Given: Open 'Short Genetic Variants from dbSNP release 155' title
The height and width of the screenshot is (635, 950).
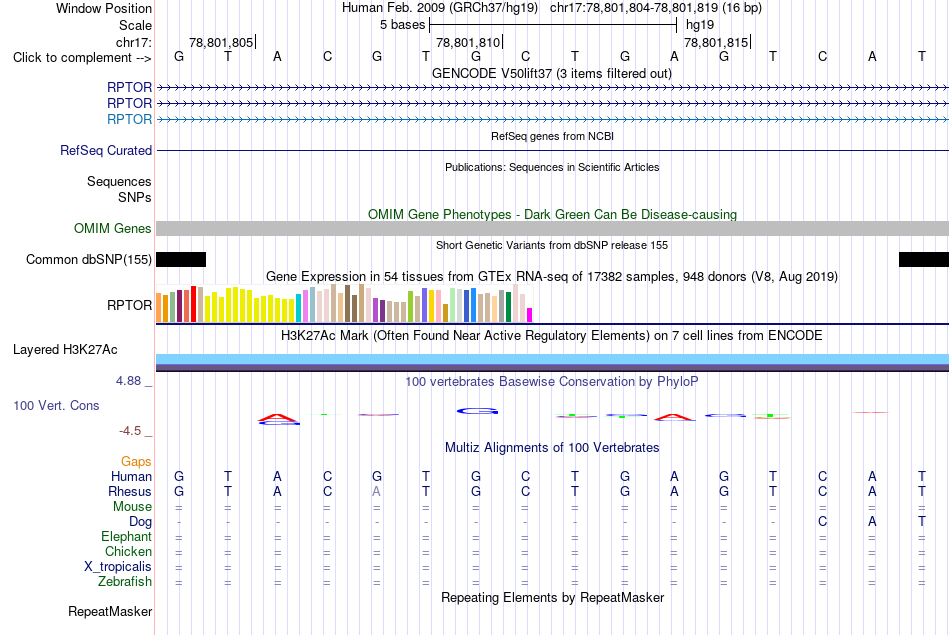Looking at the screenshot, I should [x=552, y=245].
